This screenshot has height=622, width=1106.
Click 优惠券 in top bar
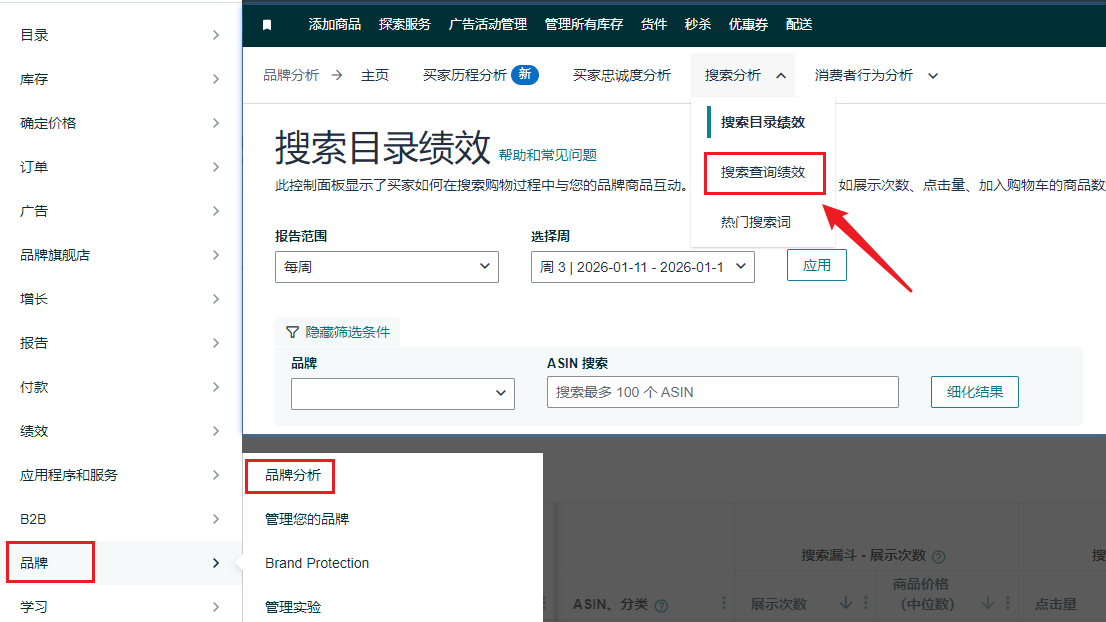(x=748, y=25)
